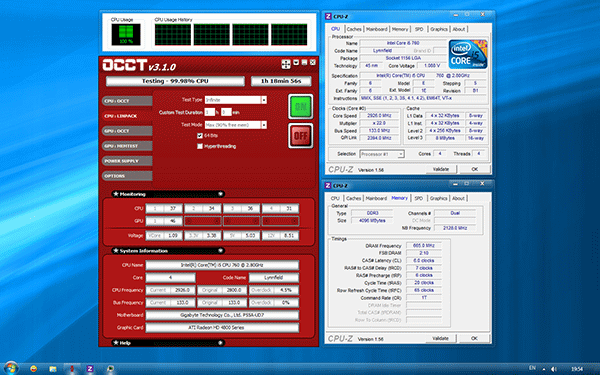This screenshot has height=375, width=600.
Task: Switch to Caches tab in upper CPU-Z
Action: tap(354, 29)
